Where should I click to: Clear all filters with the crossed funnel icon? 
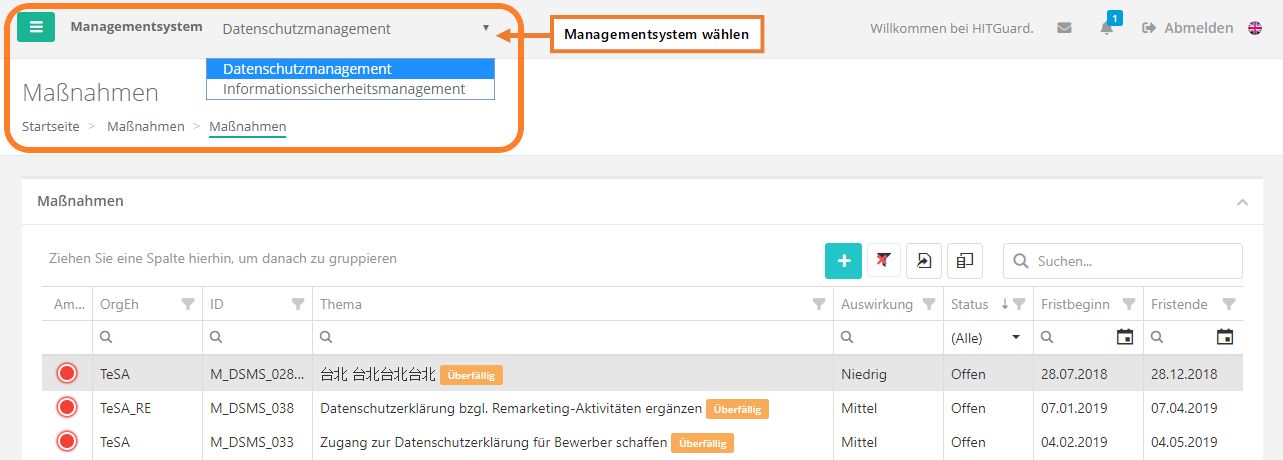point(884,260)
